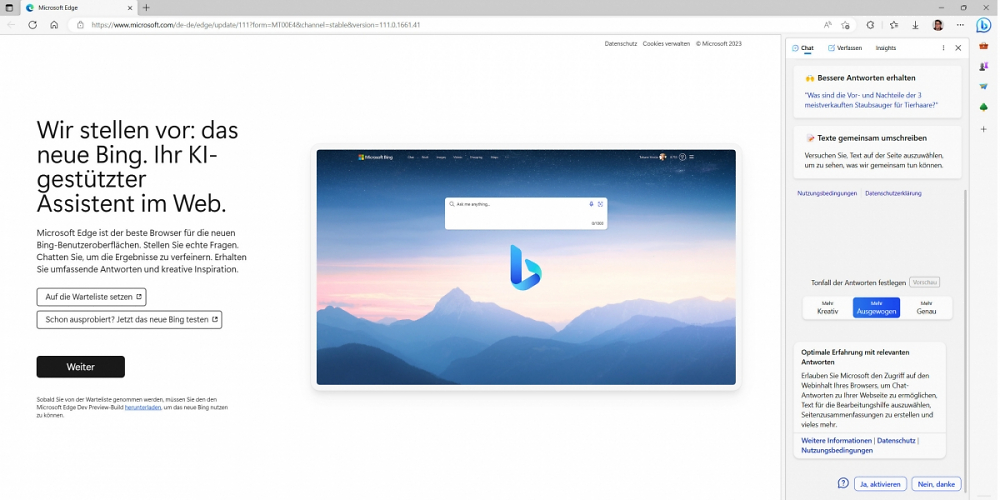The height and width of the screenshot is (500, 1000).
Task: Open the Downloads icon
Action: point(915,25)
